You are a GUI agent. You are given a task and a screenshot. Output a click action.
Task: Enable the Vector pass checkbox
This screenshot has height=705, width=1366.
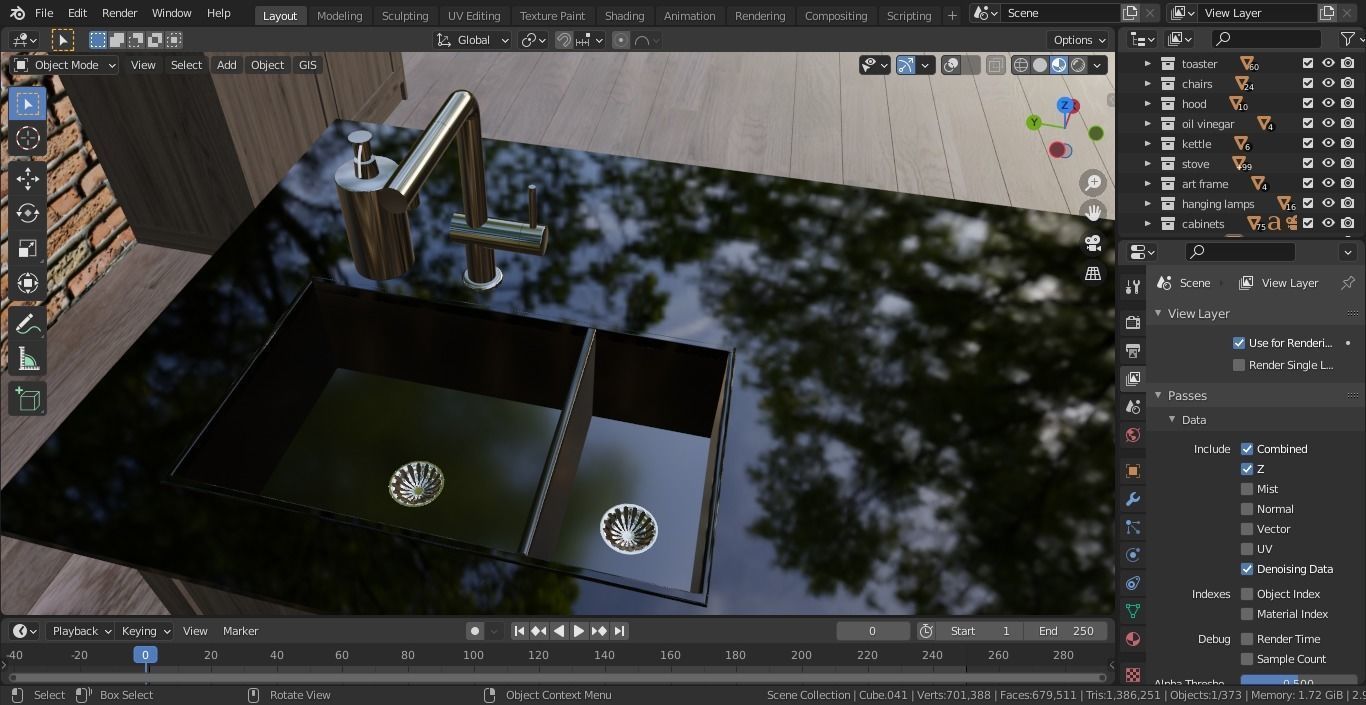1247,529
